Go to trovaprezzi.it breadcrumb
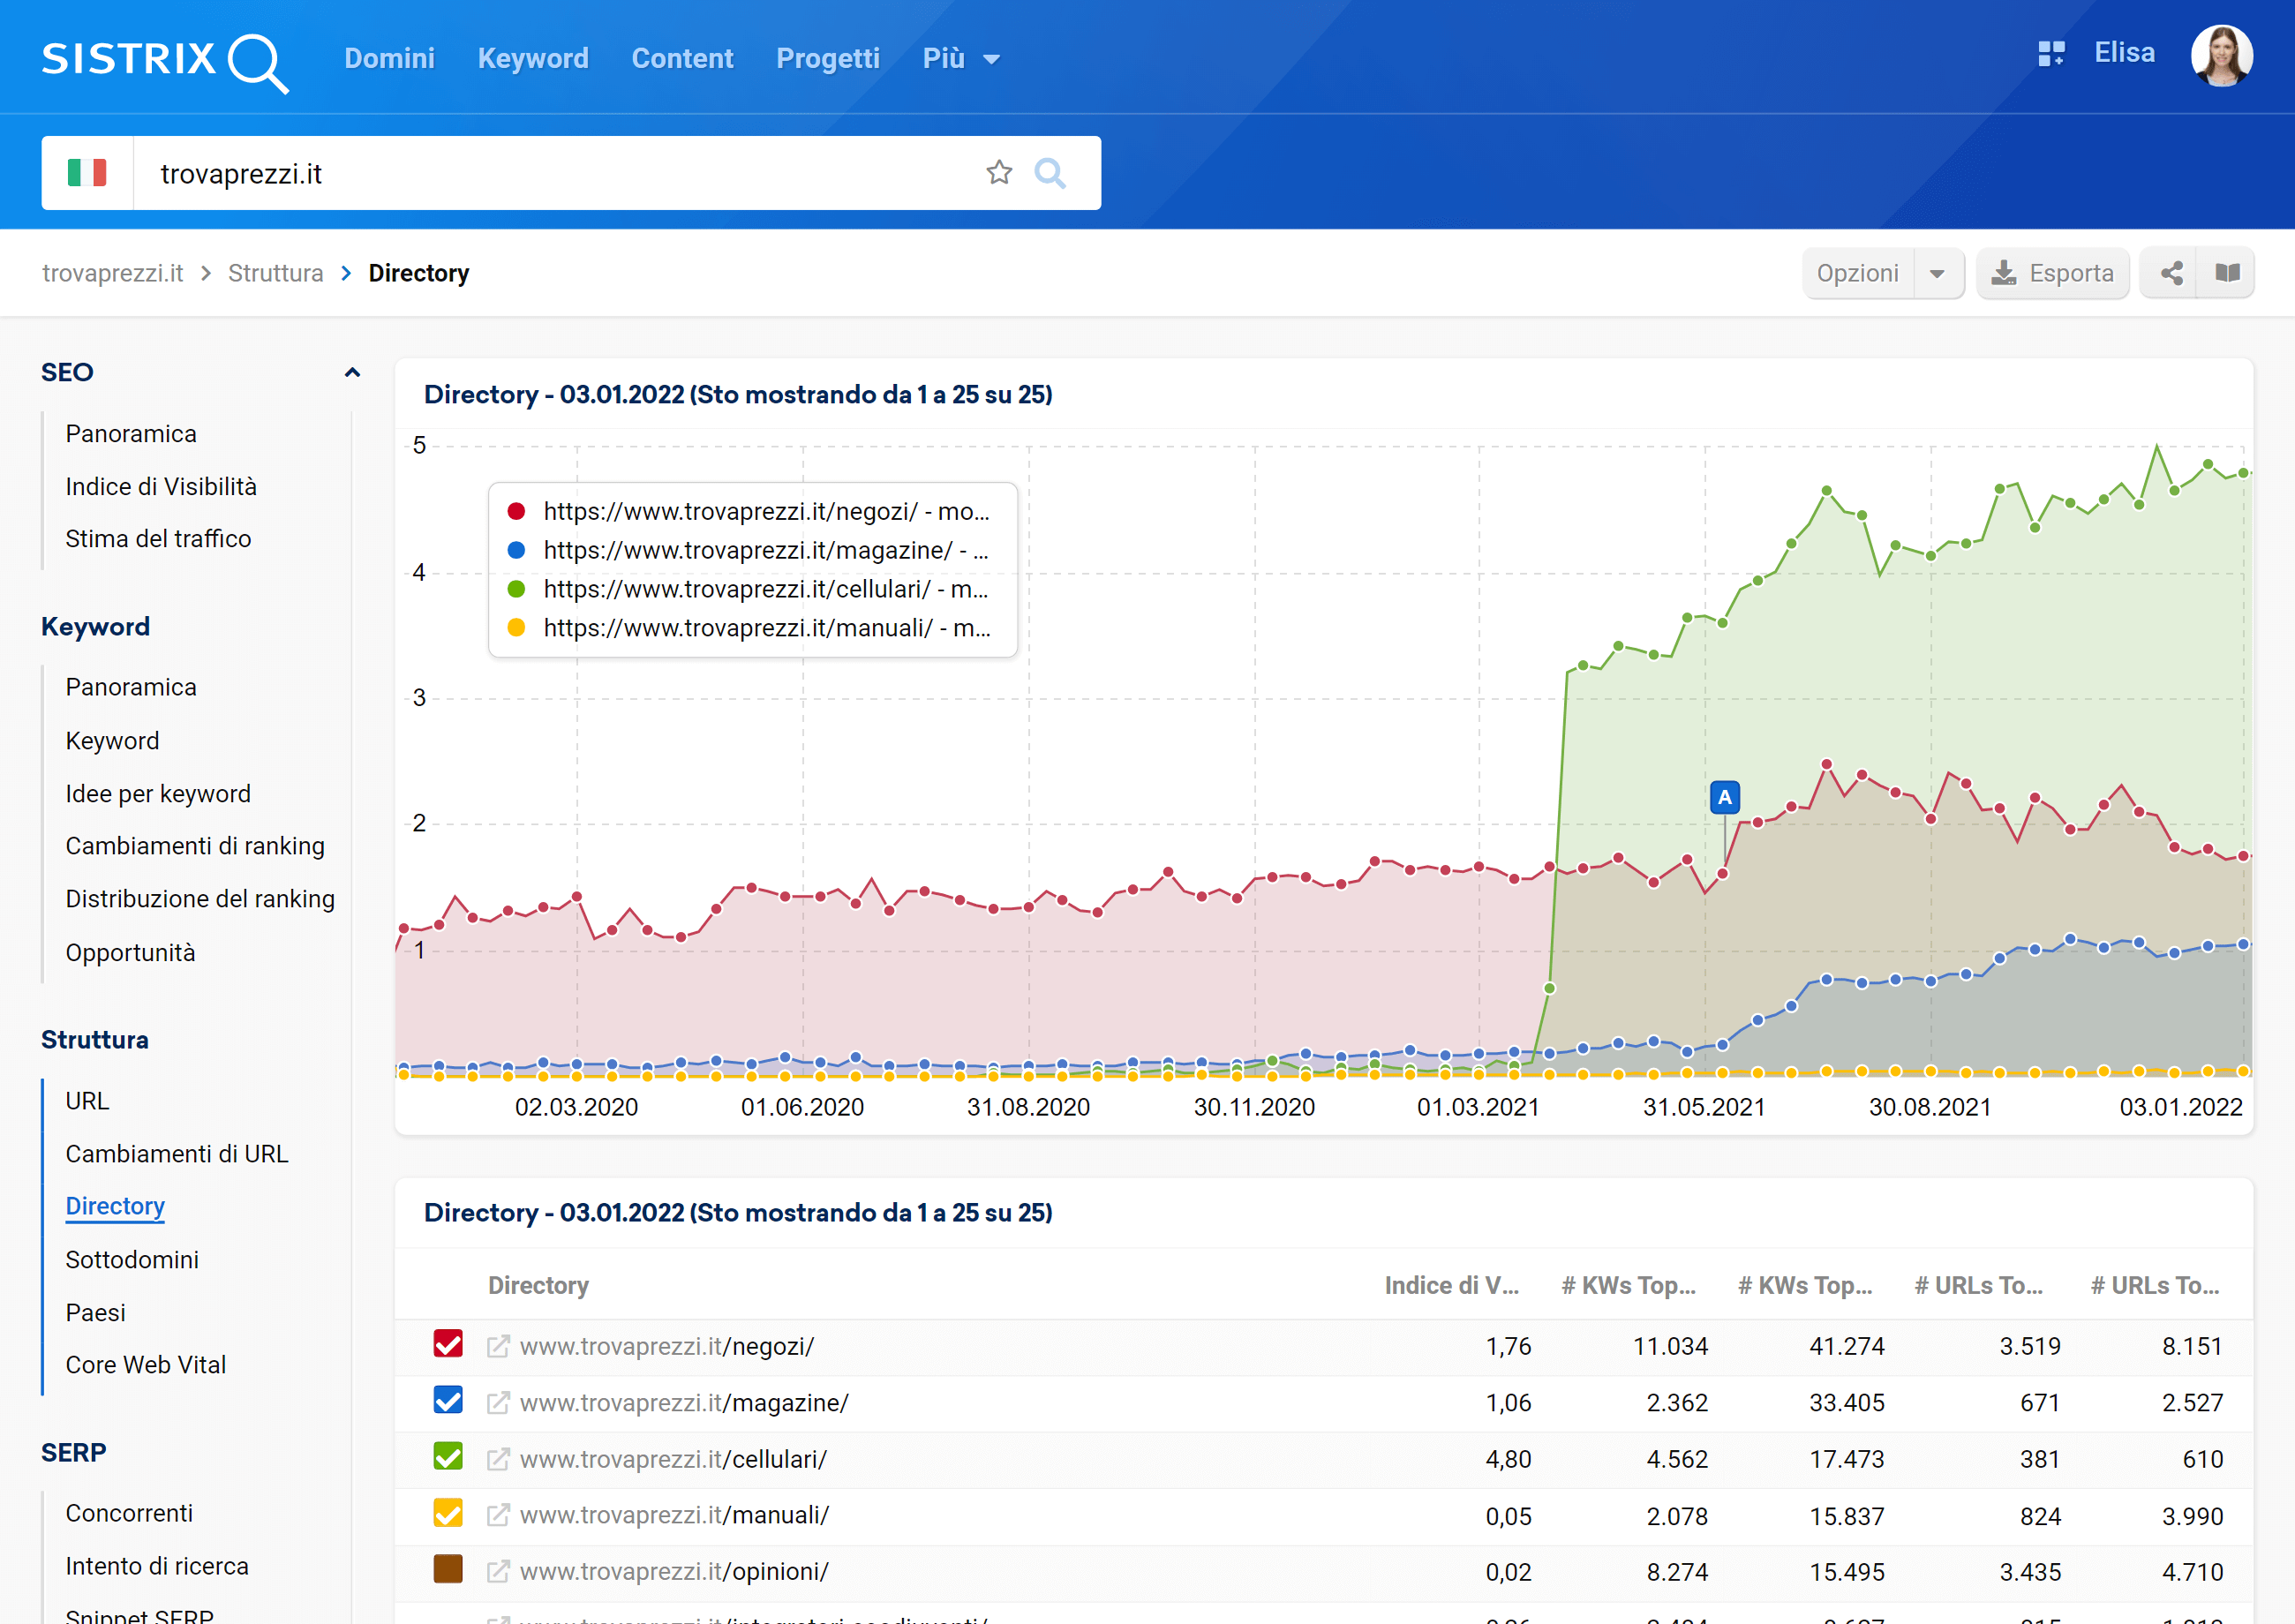 (112, 273)
